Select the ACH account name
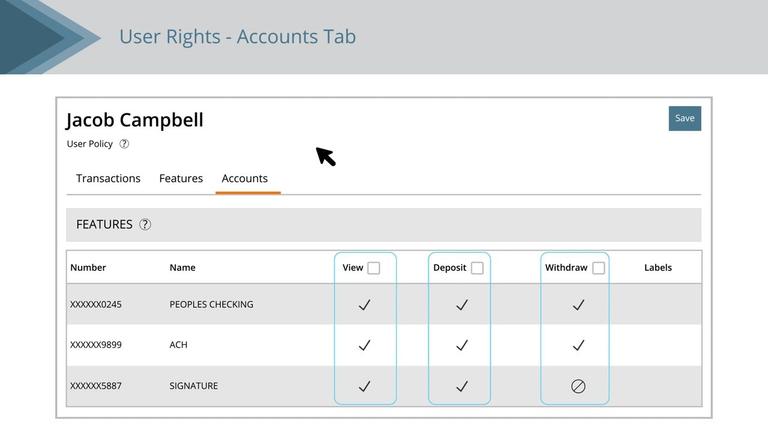Viewport: 768px width, 432px height. click(178, 345)
